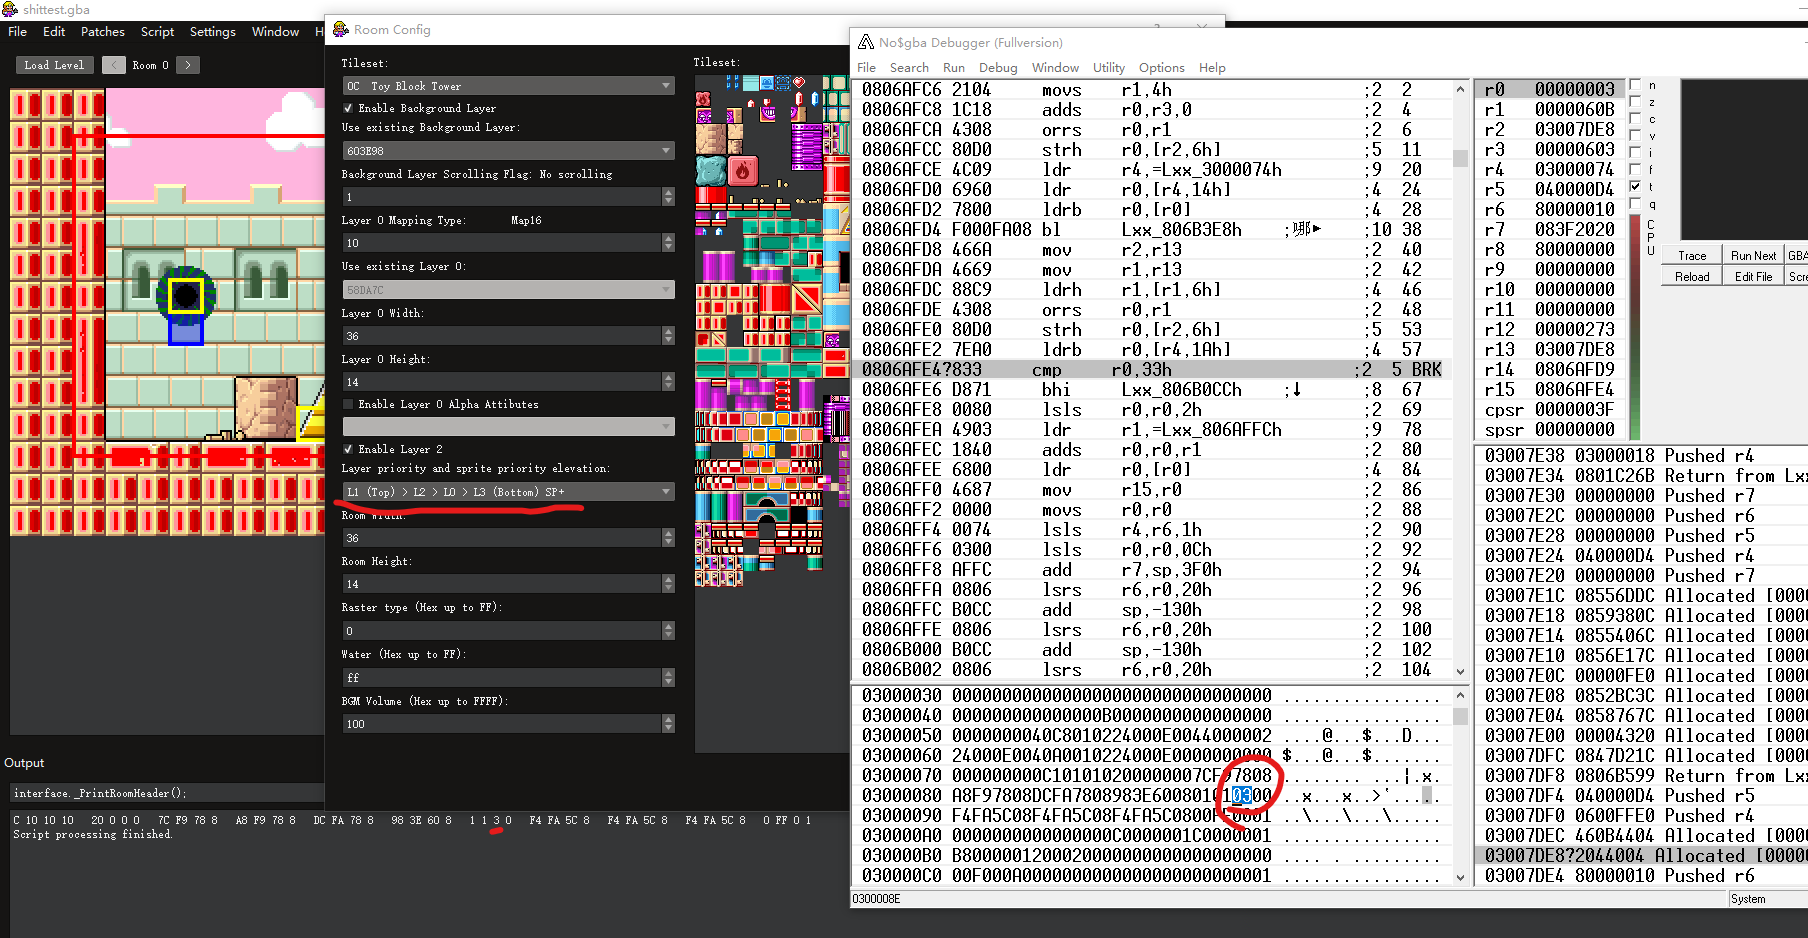
Task: Click the Trace button
Action: [x=1691, y=254]
